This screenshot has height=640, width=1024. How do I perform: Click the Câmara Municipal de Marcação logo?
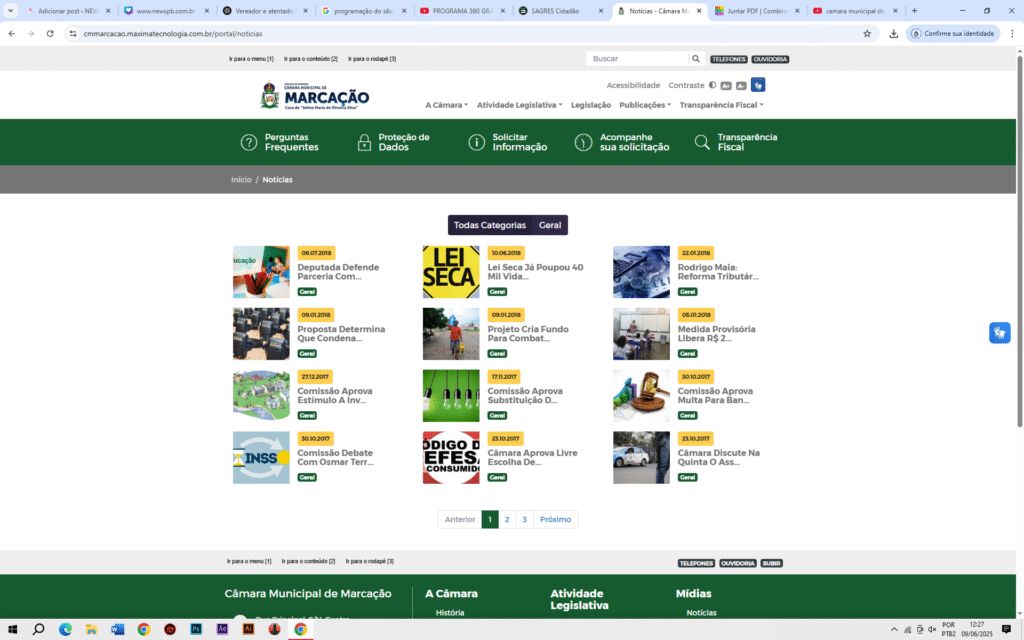coord(314,96)
